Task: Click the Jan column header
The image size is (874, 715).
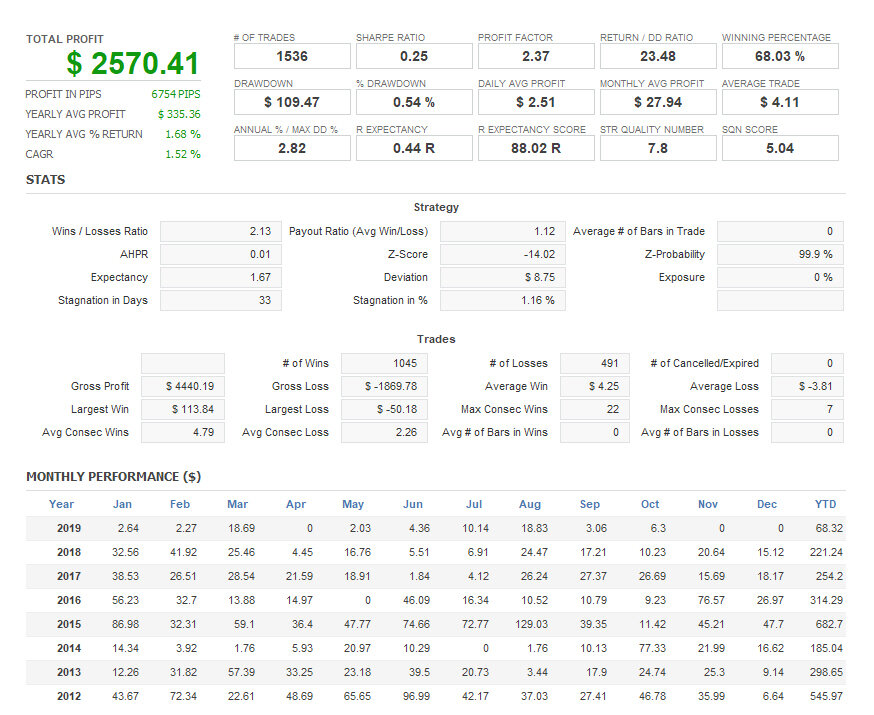Action: (122, 504)
